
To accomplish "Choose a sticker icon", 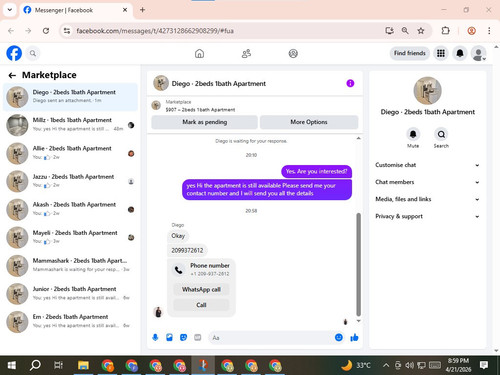I will (x=183, y=338).
